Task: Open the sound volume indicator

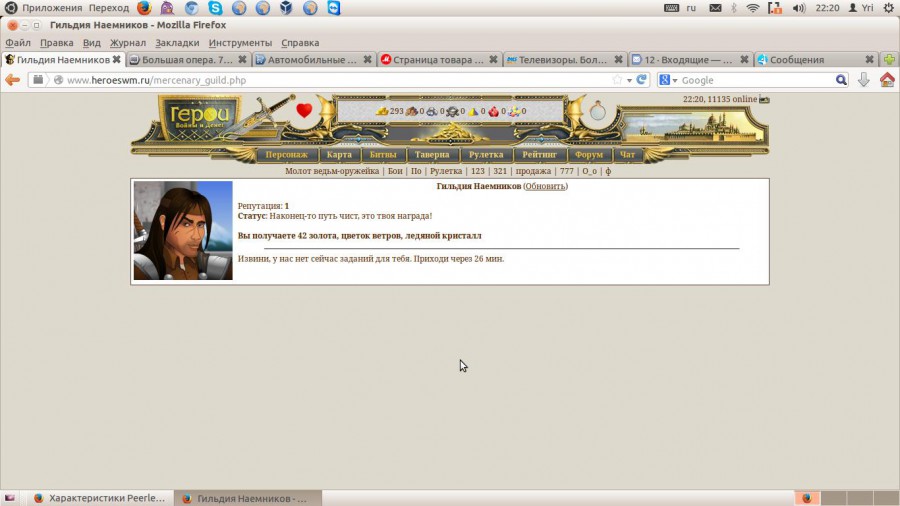Action: click(x=799, y=8)
